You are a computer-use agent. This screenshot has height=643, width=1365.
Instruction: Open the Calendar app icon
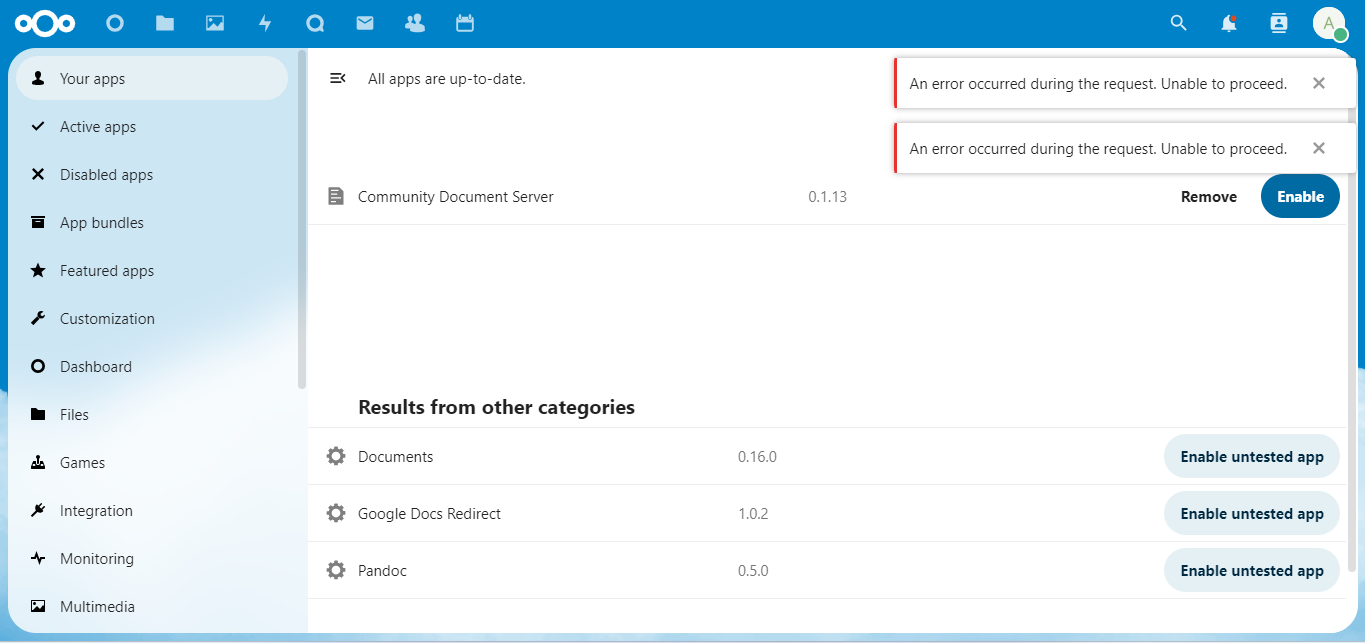pos(465,23)
